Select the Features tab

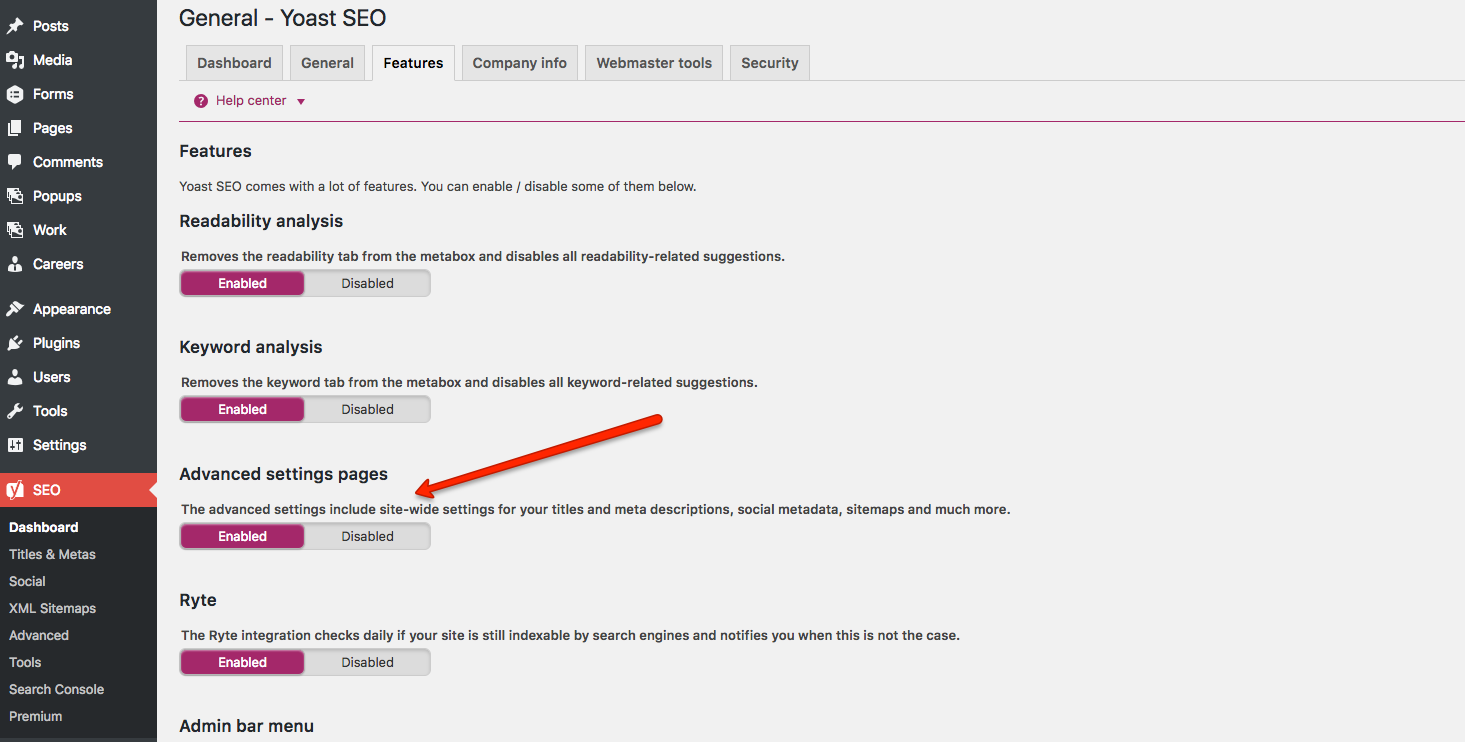tap(413, 63)
